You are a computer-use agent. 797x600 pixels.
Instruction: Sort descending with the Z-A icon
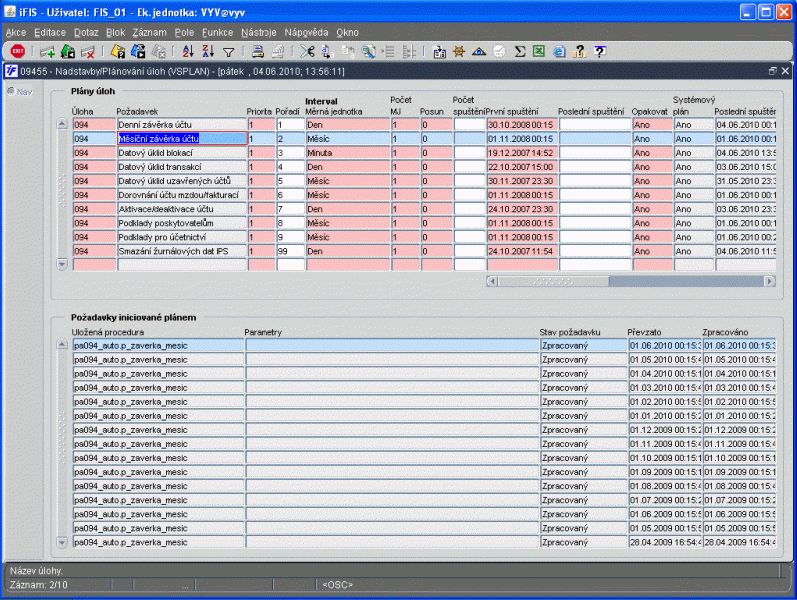point(208,51)
